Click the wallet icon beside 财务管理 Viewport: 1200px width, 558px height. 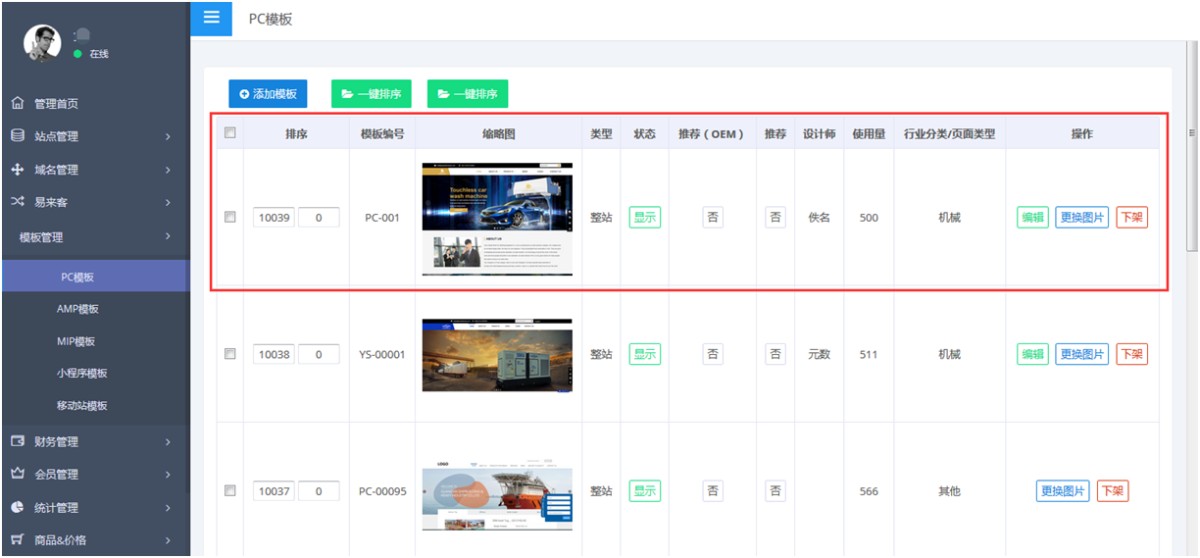[x=17, y=441]
